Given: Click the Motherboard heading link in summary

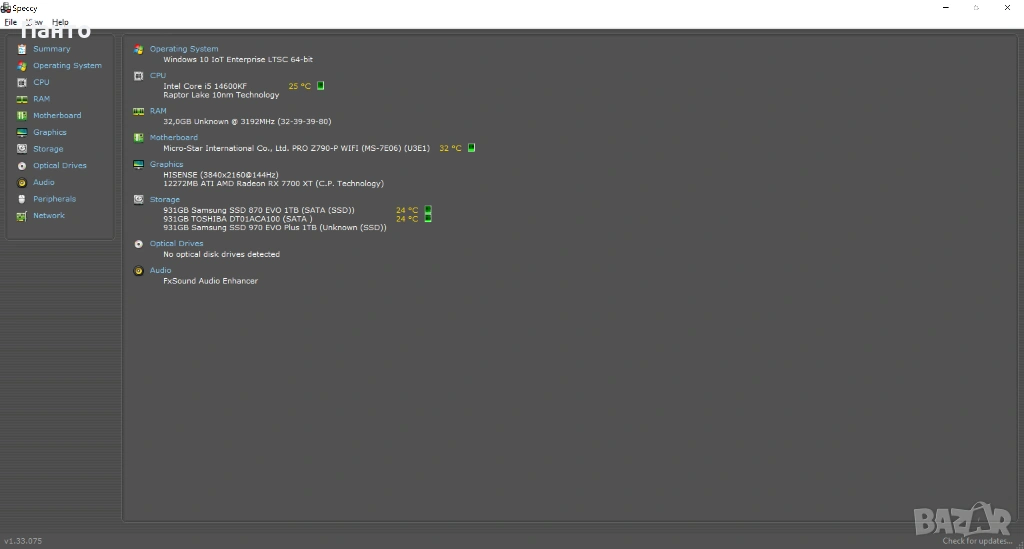Looking at the screenshot, I should (x=174, y=138).
